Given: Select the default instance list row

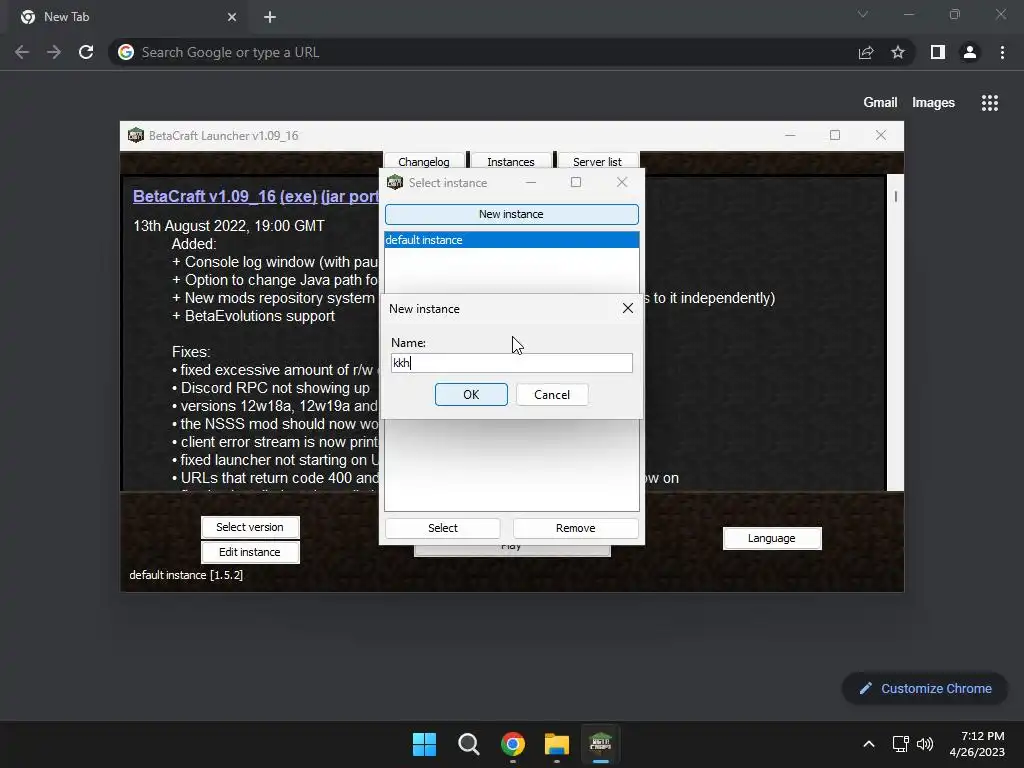Looking at the screenshot, I should click(511, 240).
